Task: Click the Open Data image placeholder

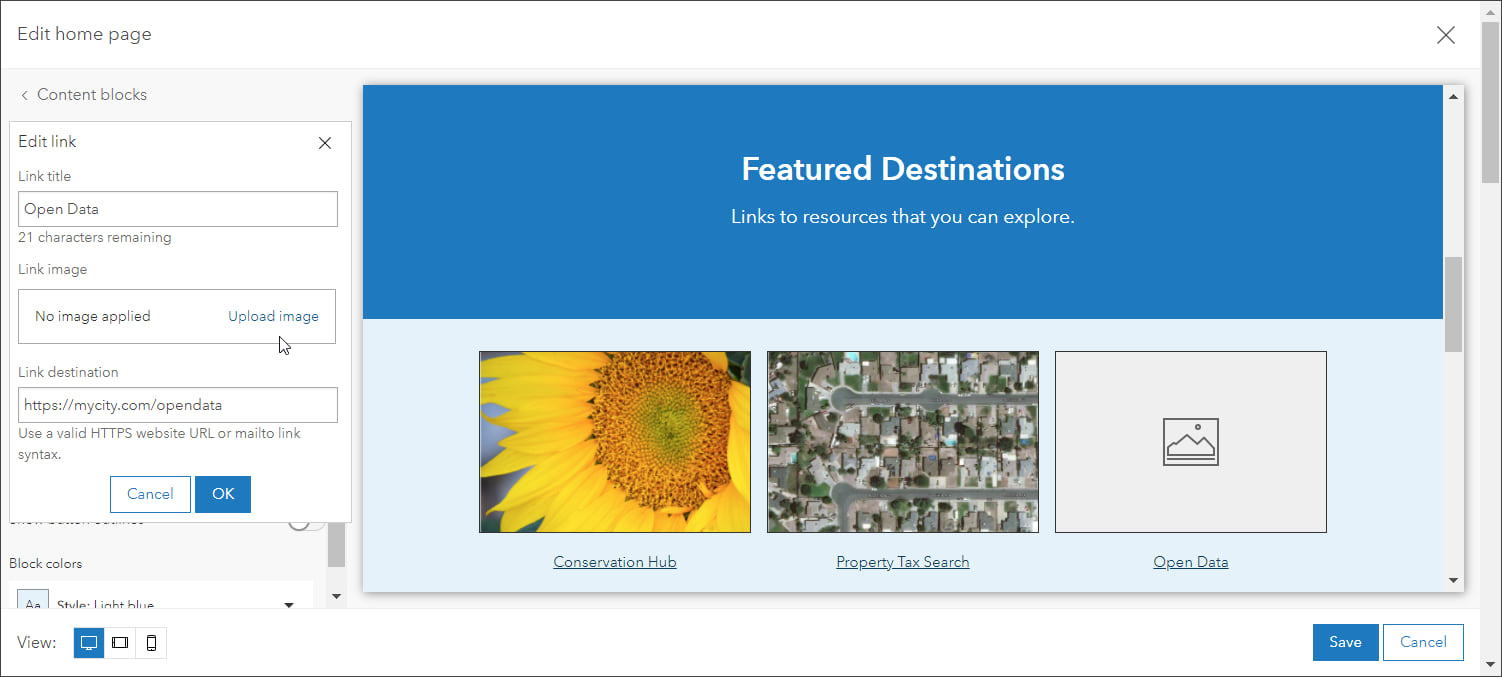Action: (x=1190, y=442)
